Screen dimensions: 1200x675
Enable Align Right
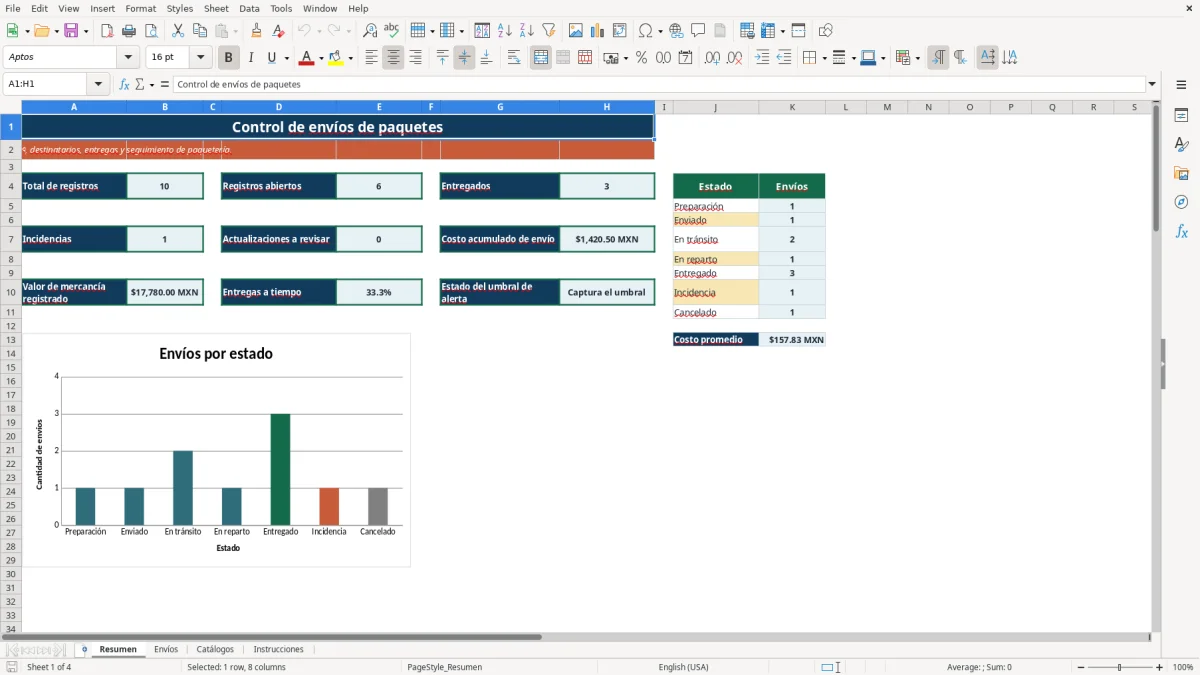415,58
